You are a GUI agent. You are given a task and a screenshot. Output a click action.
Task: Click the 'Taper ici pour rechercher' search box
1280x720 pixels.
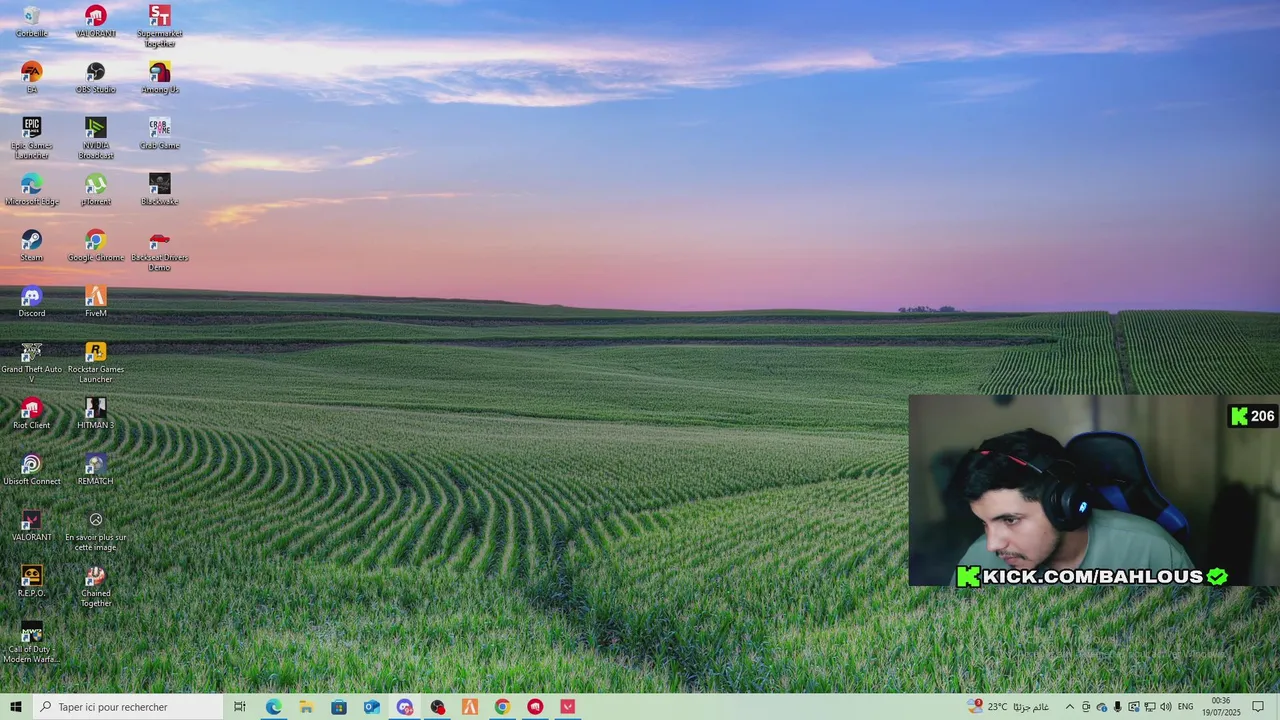(x=127, y=707)
